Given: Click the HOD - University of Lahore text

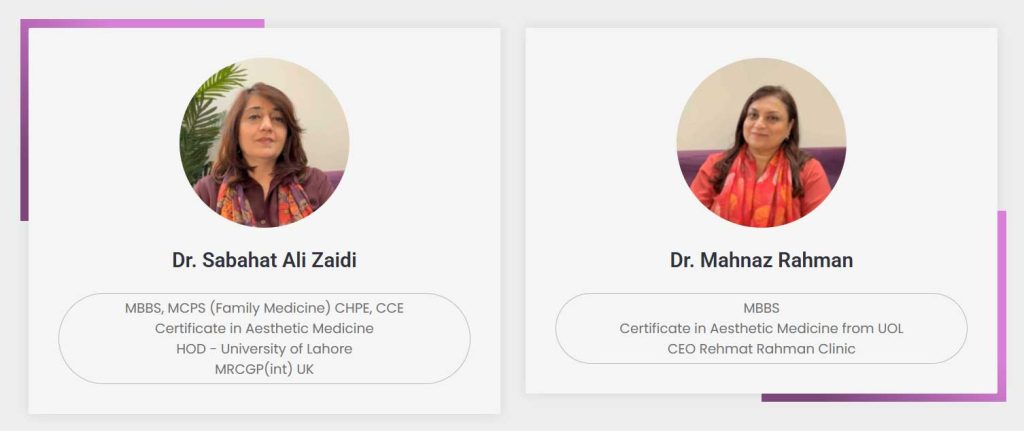Looking at the screenshot, I should [264, 348].
